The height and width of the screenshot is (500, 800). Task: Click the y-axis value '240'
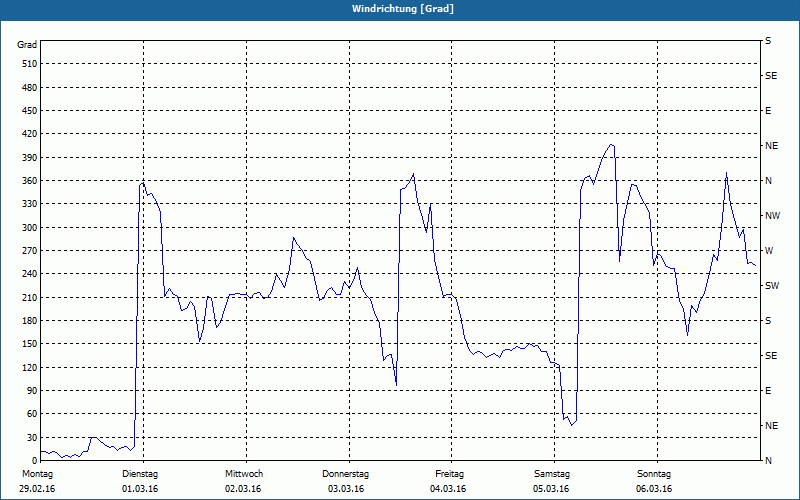pyautogui.click(x=30, y=274)
